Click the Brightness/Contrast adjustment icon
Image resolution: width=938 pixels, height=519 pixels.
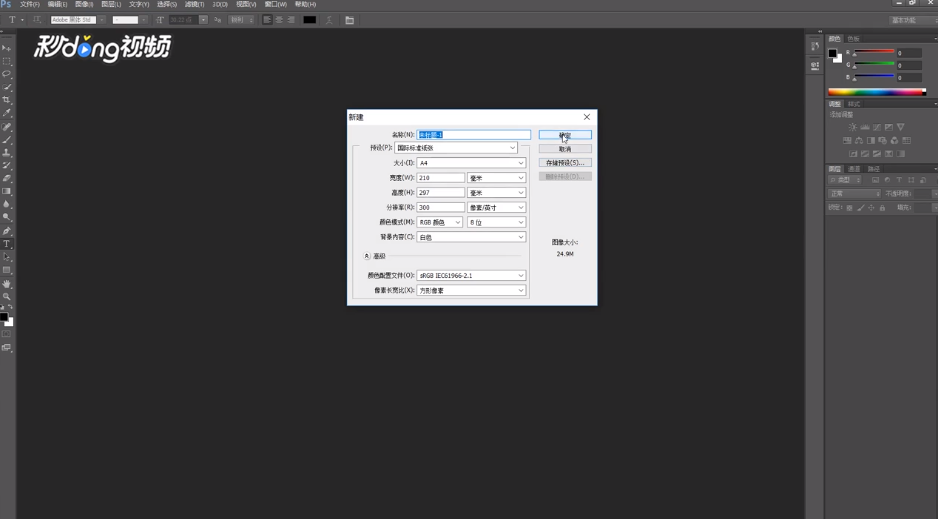[x=852, y=127]
